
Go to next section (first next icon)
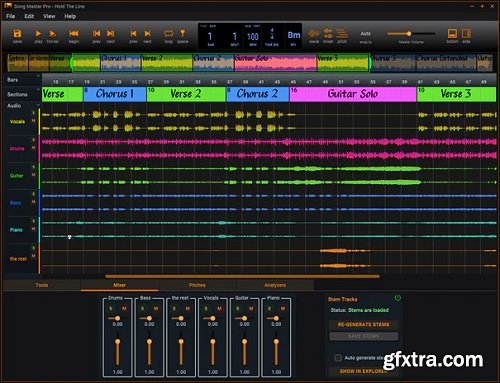pos(111,34)
